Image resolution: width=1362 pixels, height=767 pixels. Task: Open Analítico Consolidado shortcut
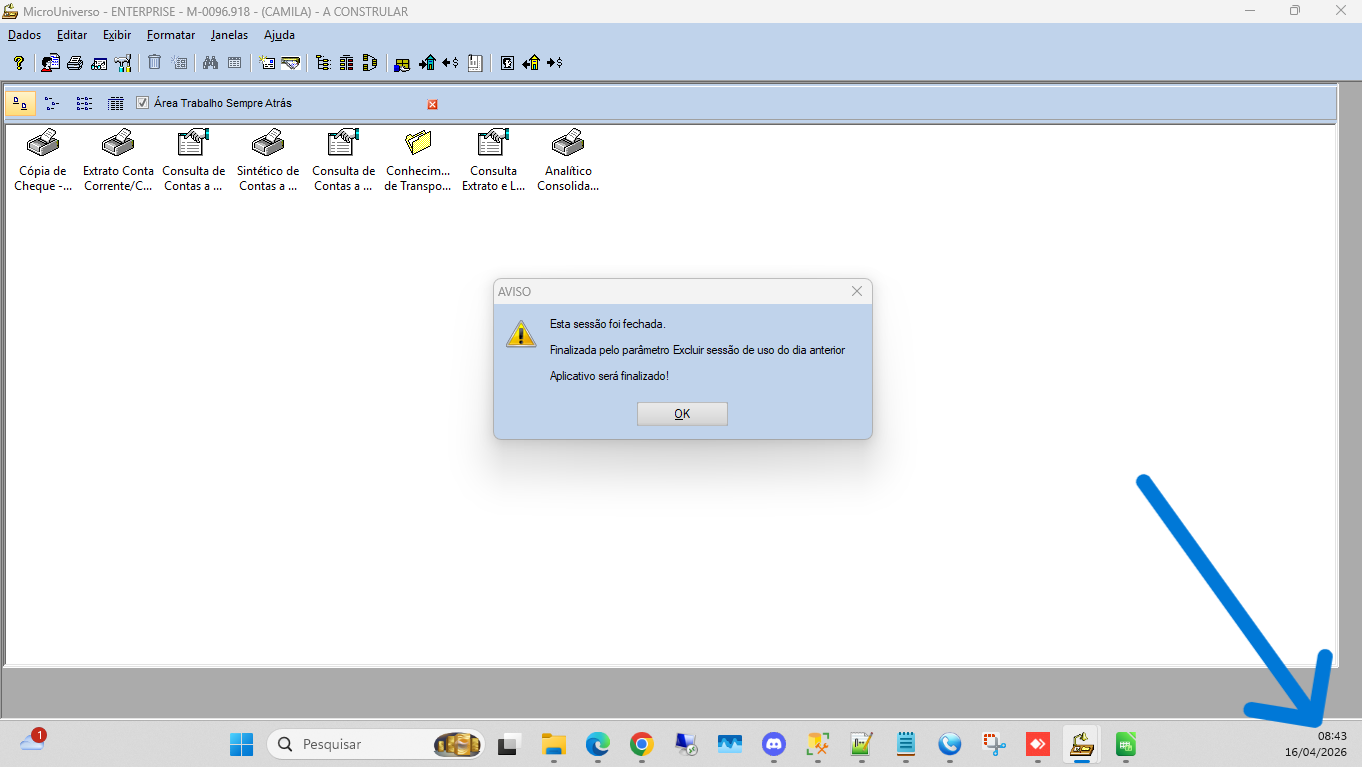tap(568, 144)
